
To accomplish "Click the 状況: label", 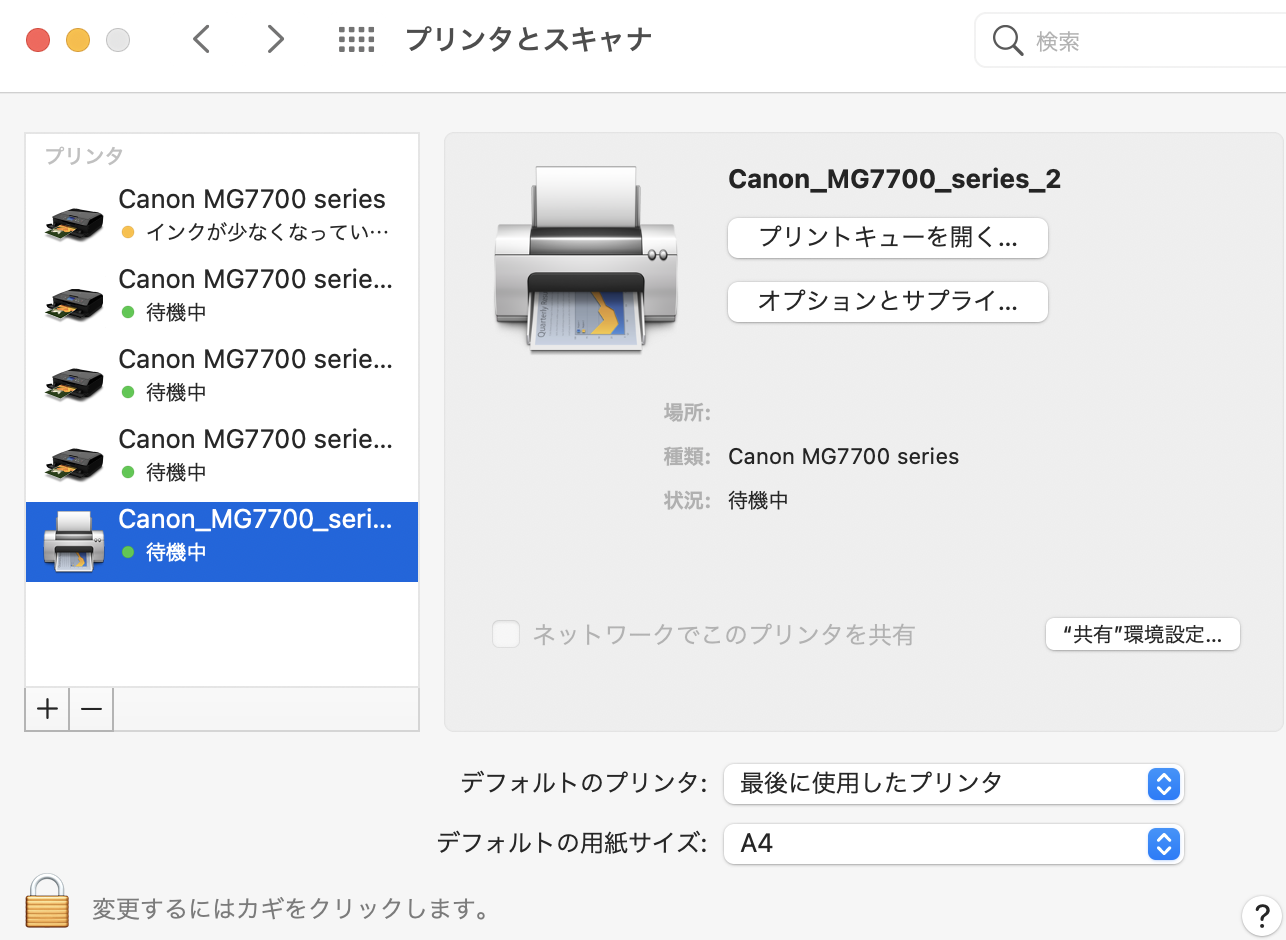I will [x=687, y=500].
